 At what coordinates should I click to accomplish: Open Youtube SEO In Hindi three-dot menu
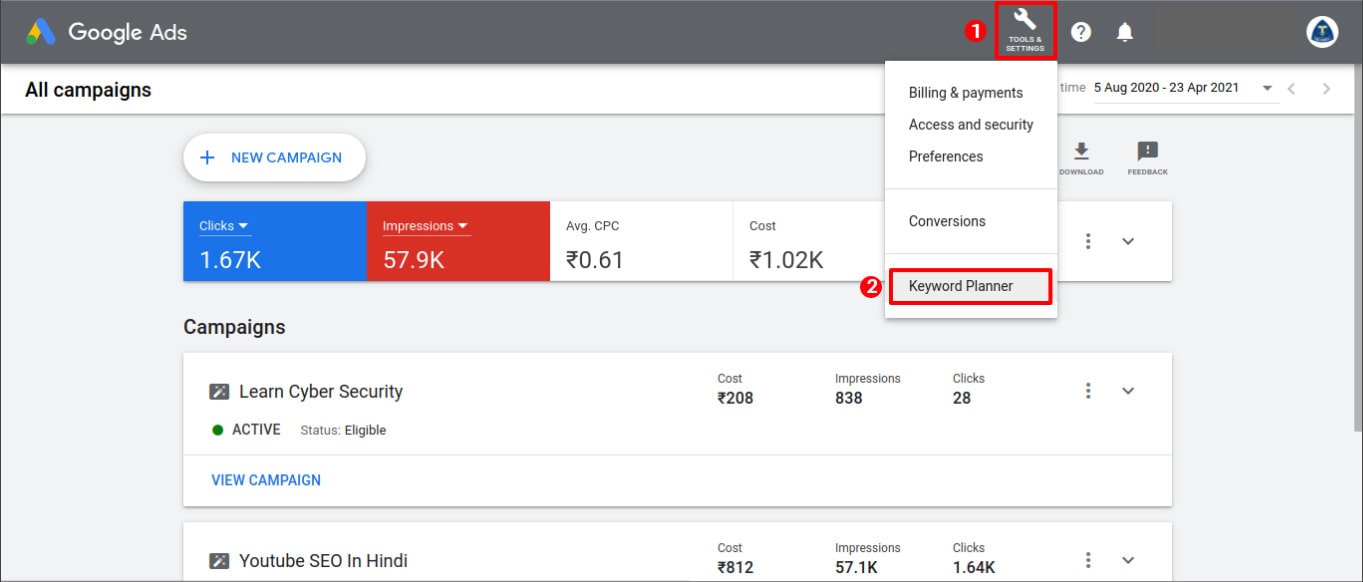[x=1088, y=560]
